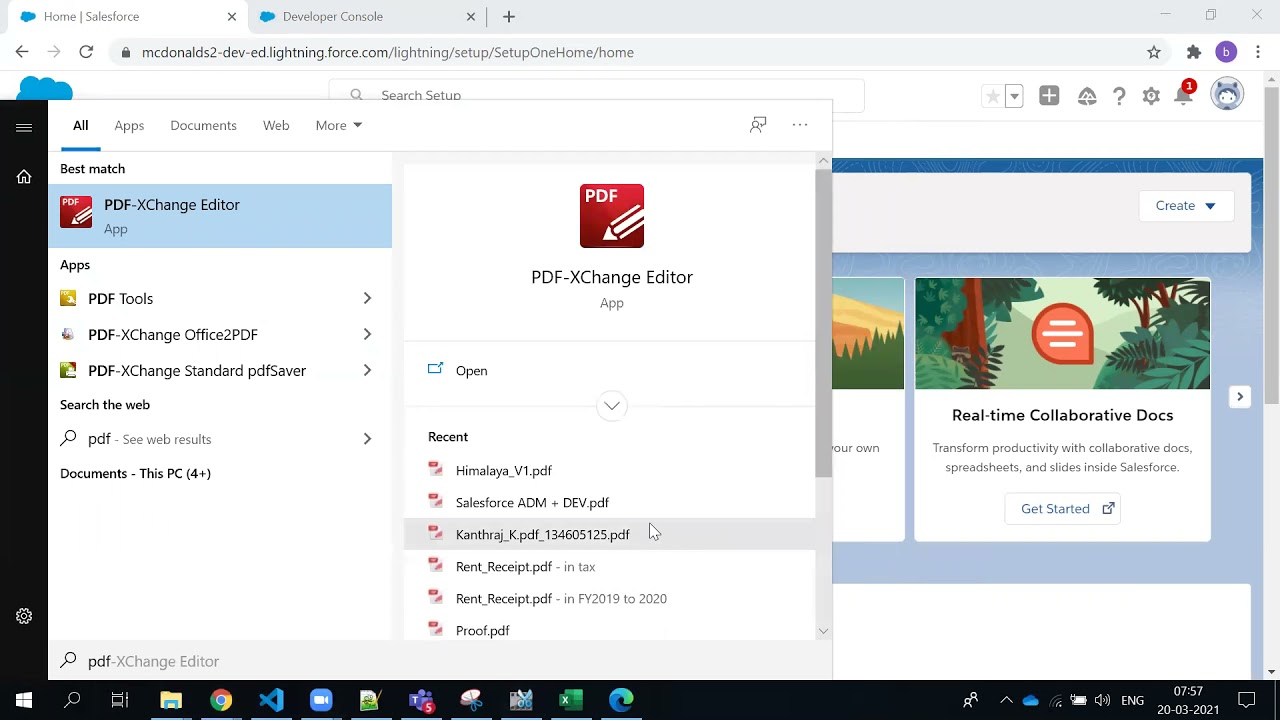Open Salesforce Help question mark
The width and height of the screenshot is (1280, 720).
click(x=1119, y=96)
